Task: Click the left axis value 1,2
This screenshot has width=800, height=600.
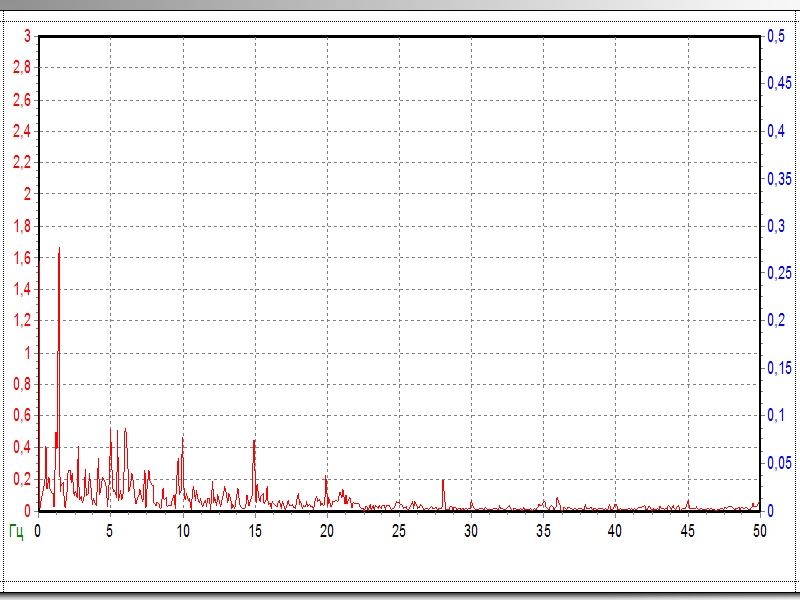Action: (x=22, y=321)
